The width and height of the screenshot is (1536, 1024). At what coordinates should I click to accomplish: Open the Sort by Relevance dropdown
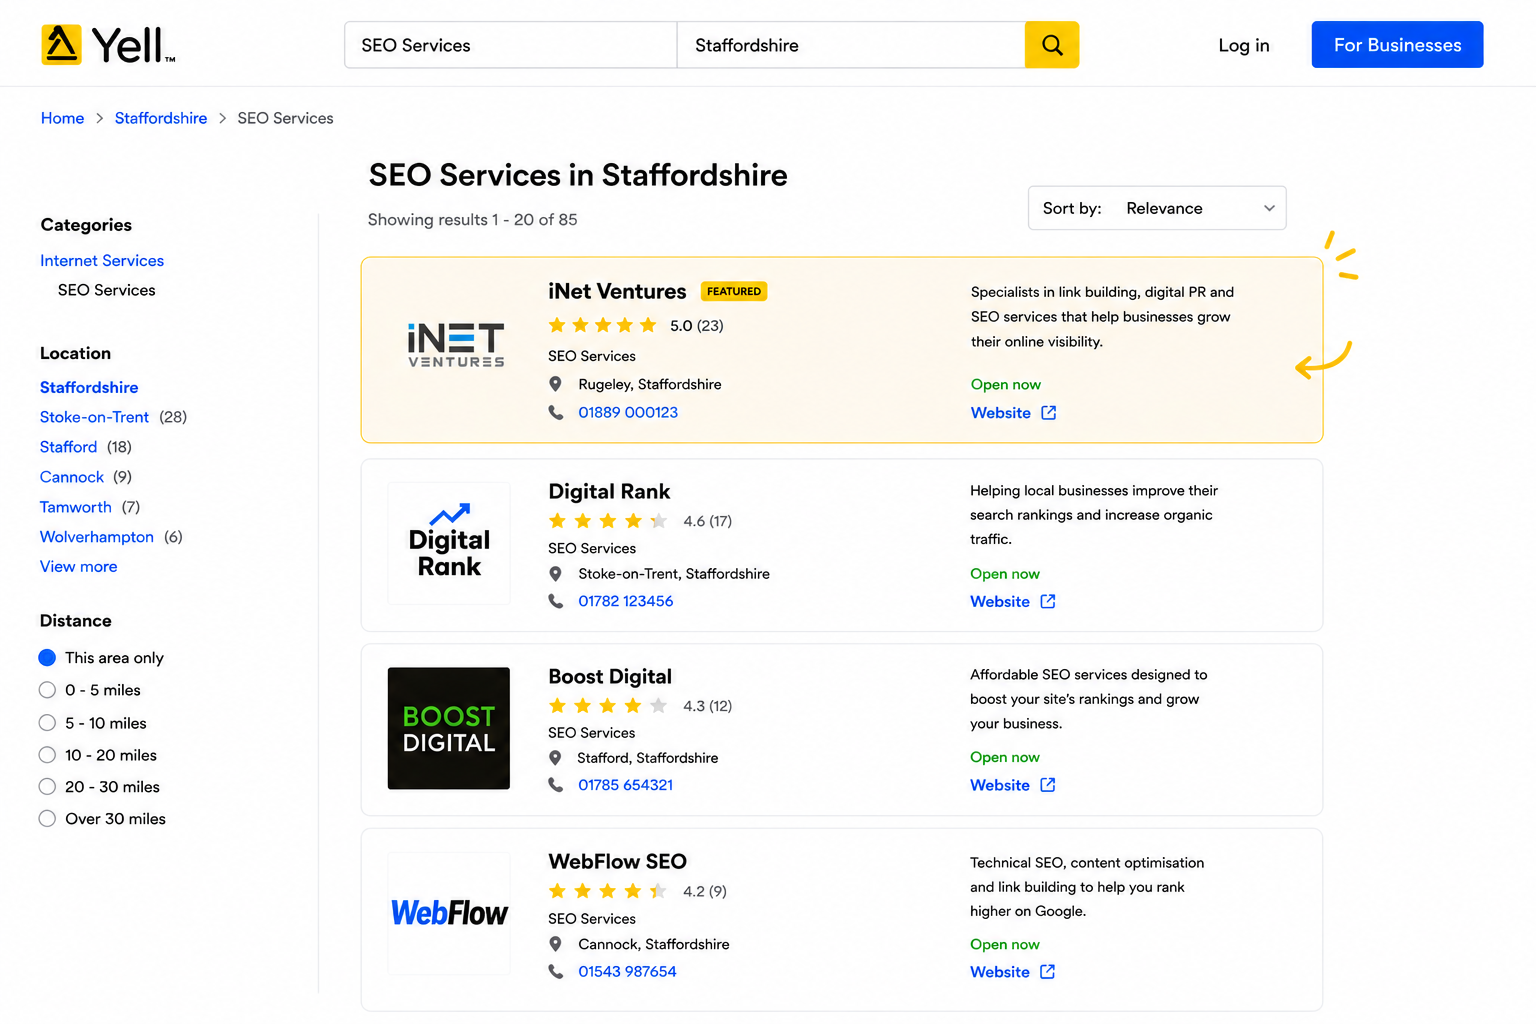tap(1157, 208)
